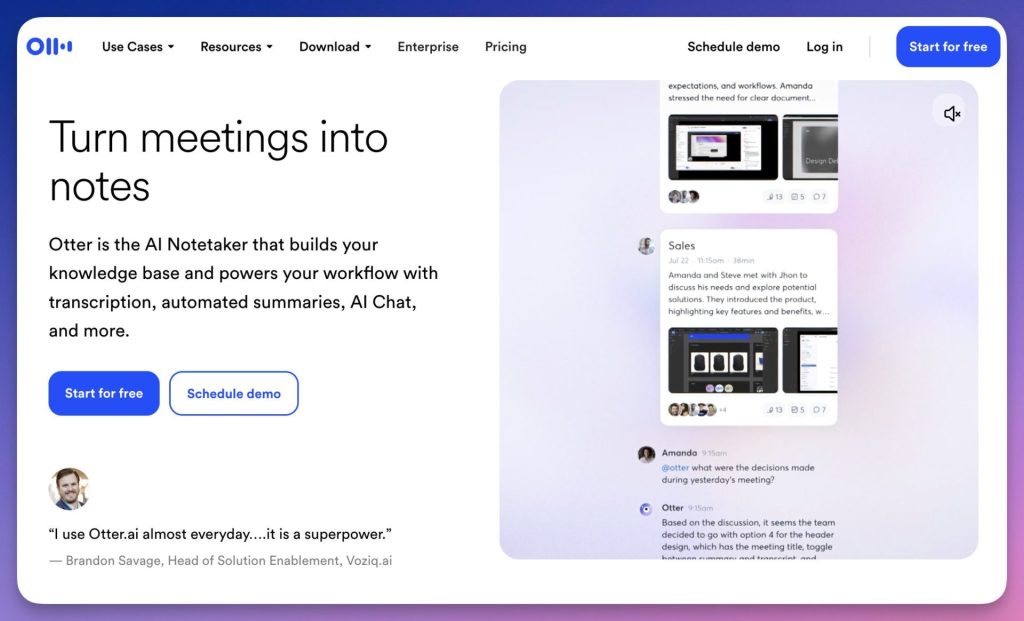The width and height of the screenshot is (1024, 621).
Task: Open the first screenshot thumbnail in Sales card
Action: coord(722,360)
